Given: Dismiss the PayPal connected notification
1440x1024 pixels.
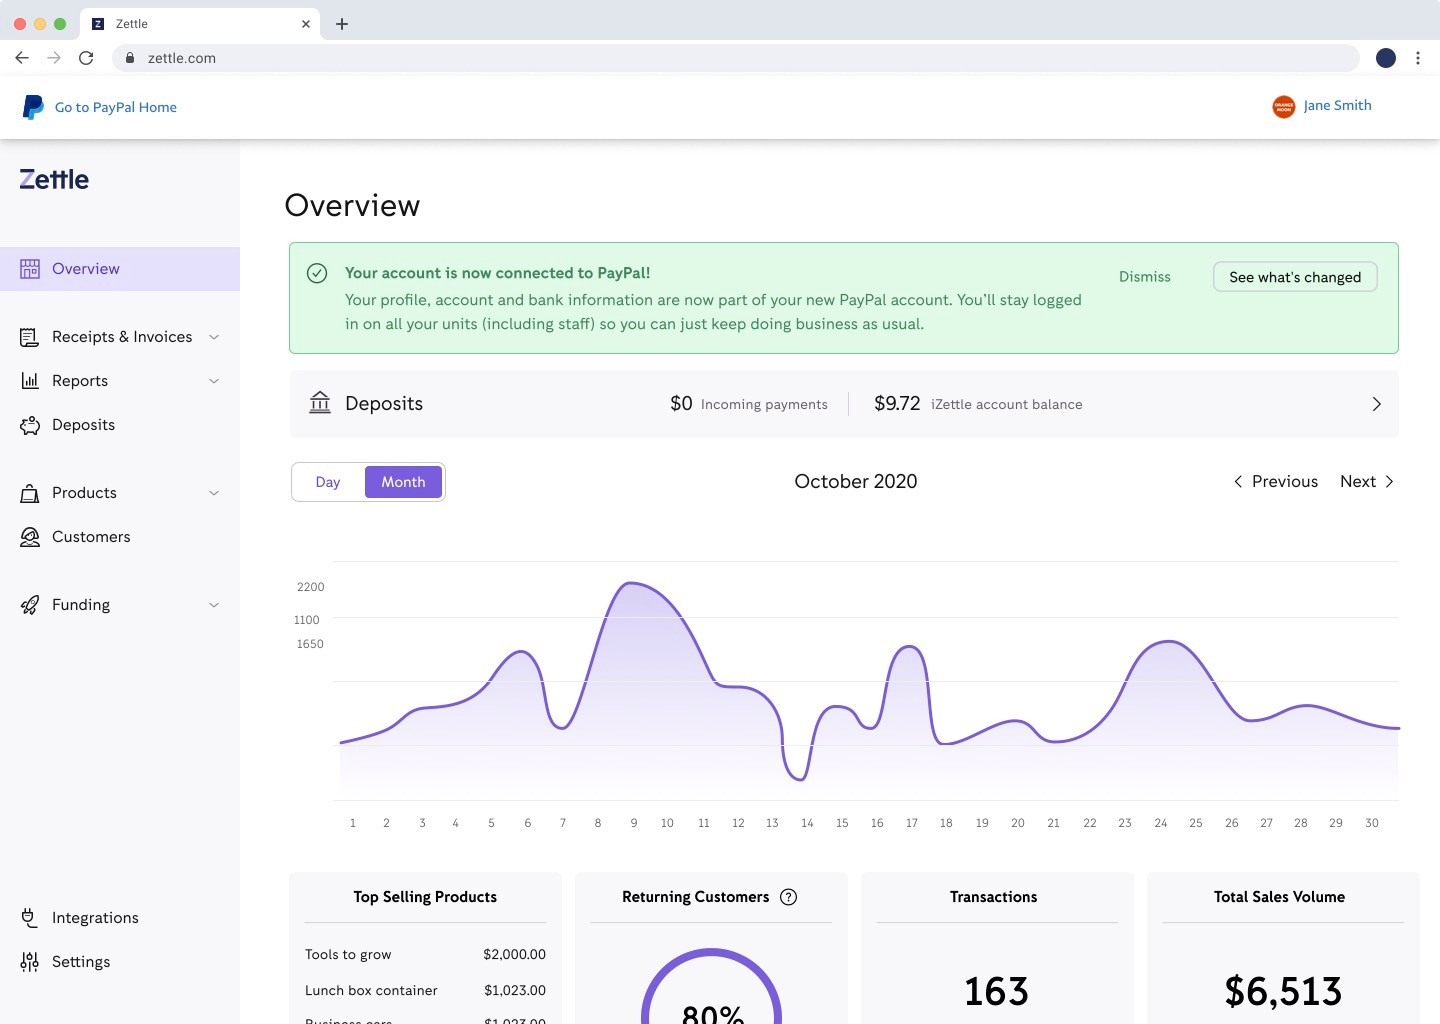Looking at the screenshot, I should point(1144,277).
